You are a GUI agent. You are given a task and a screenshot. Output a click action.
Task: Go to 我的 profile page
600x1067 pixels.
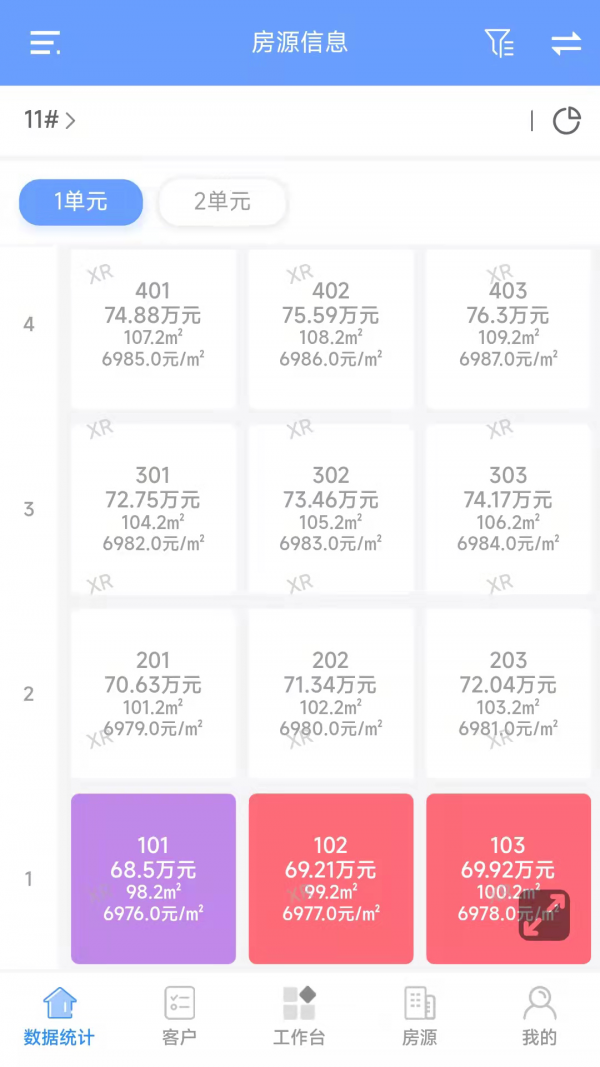click(539, 1015)
